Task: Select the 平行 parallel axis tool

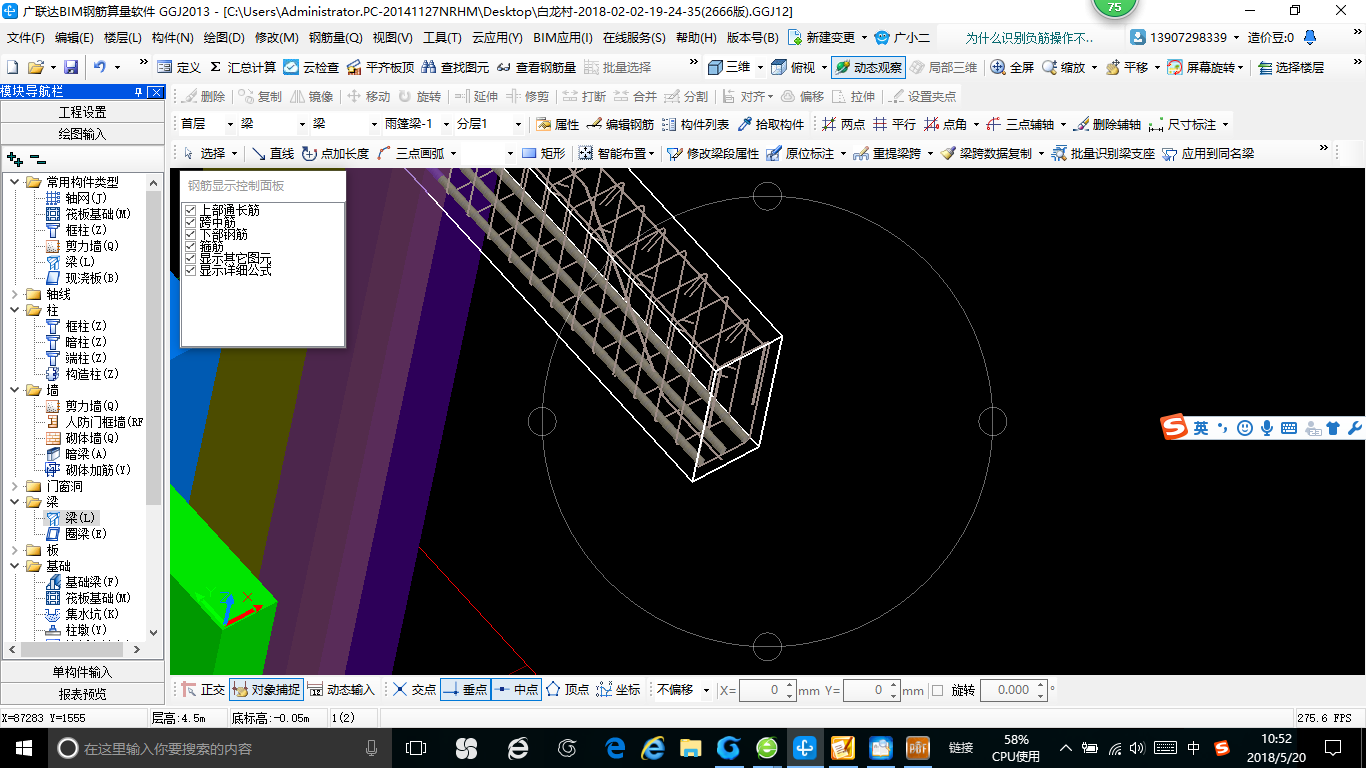Action: 894,124
